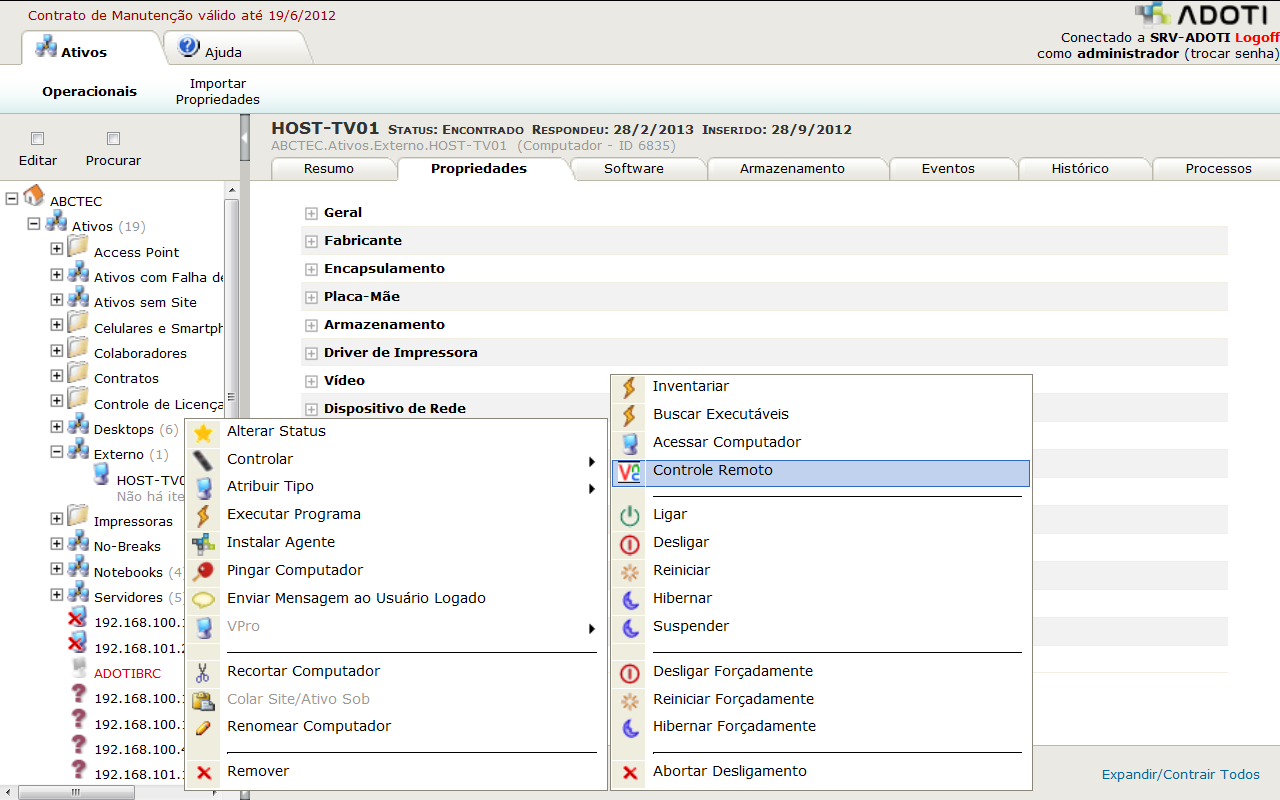
Task: Open the Resumo tab
Action: (x=329, y=169)
